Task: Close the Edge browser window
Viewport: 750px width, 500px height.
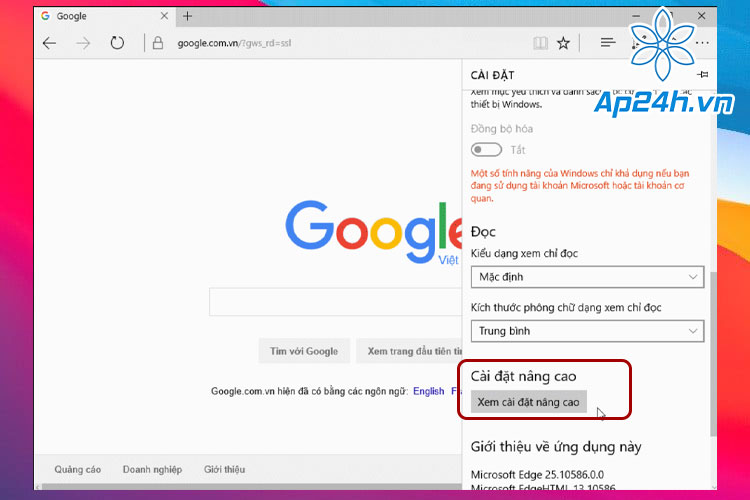Action: coord(701,16)
